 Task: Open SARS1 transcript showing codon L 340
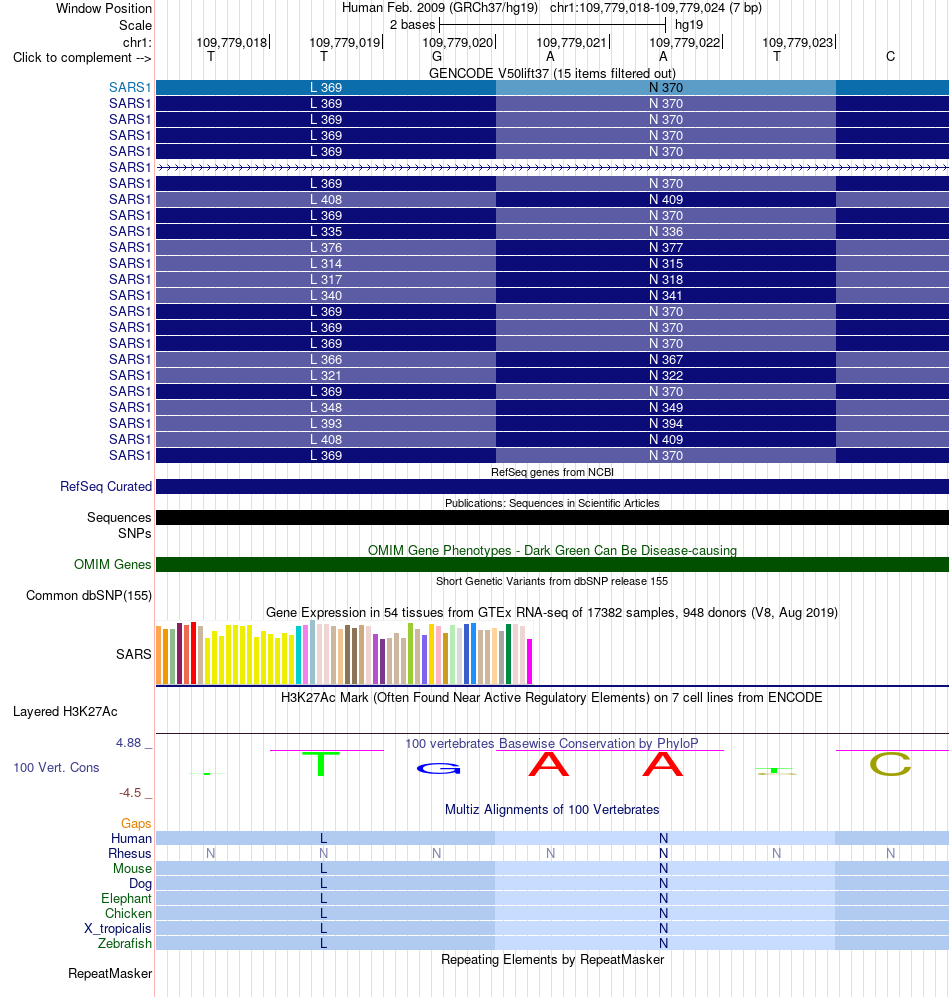coord(552,296)
